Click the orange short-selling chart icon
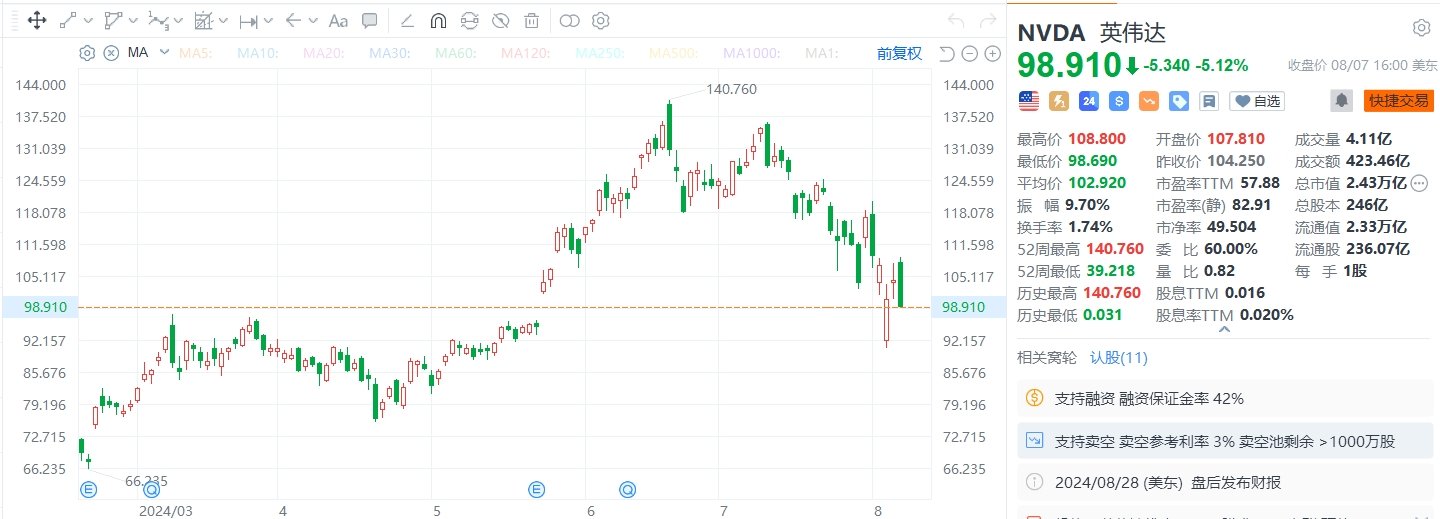The image size is (1440, 519). 1149,100
